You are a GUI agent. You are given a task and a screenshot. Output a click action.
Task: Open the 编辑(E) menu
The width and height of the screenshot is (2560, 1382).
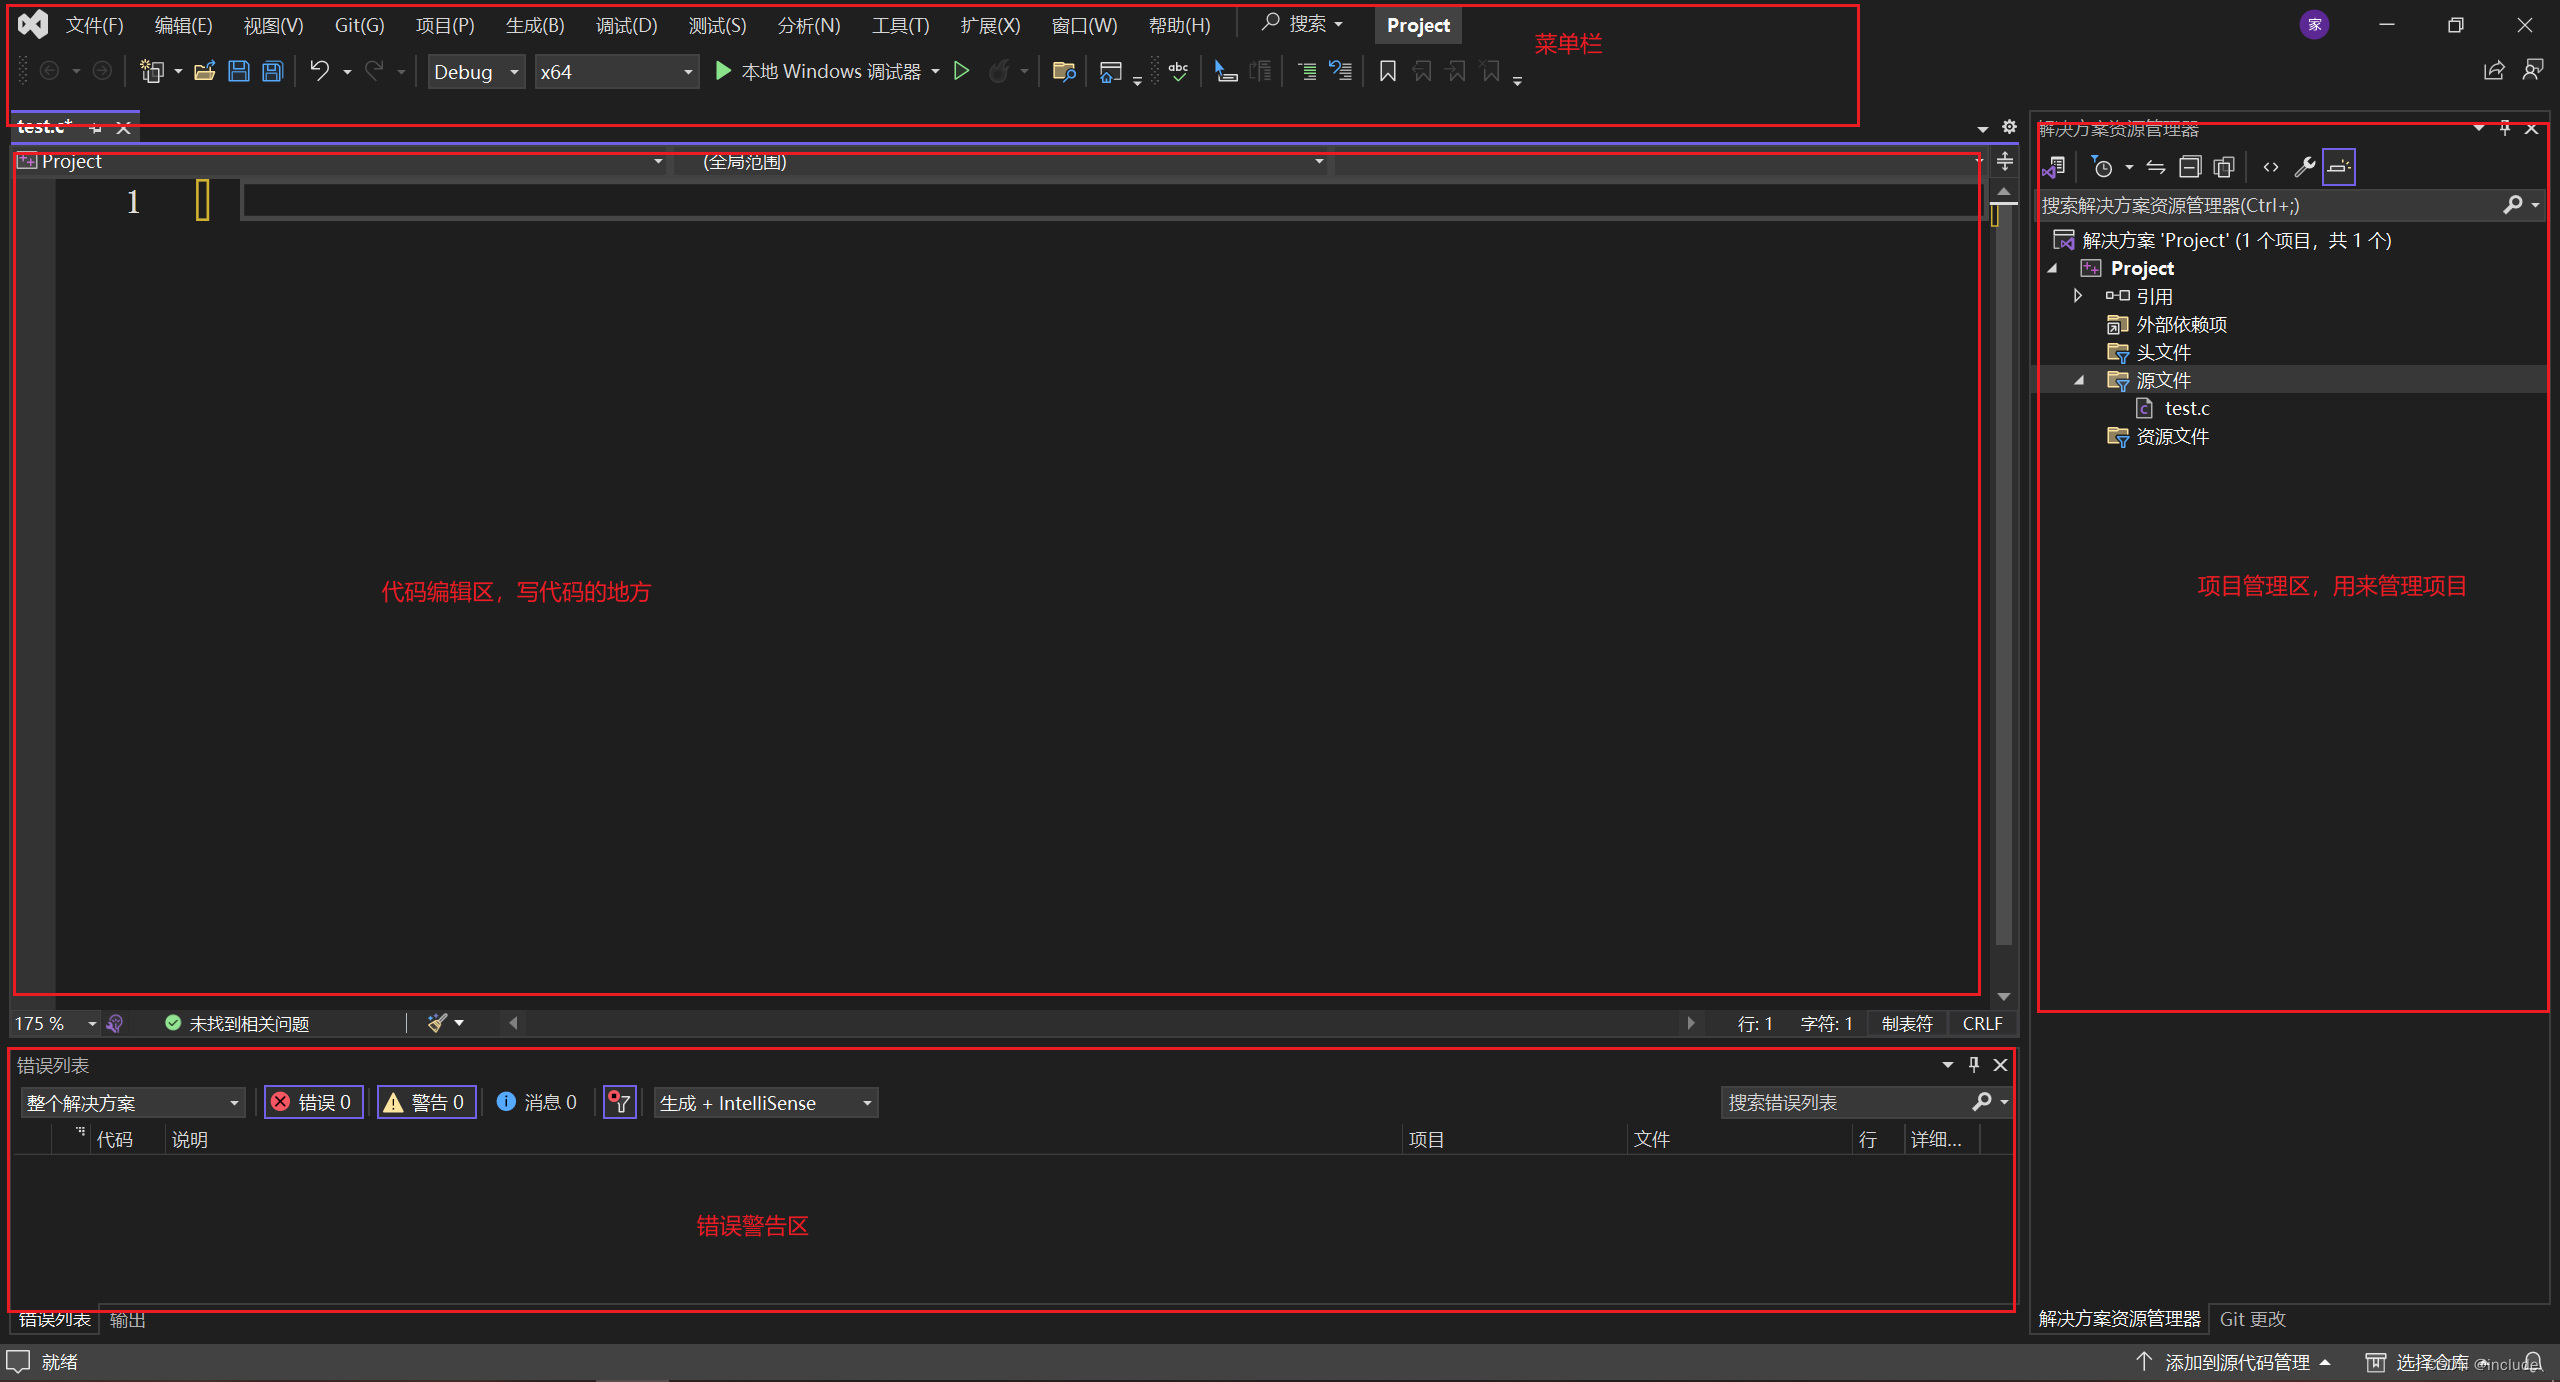pos(183,25)
